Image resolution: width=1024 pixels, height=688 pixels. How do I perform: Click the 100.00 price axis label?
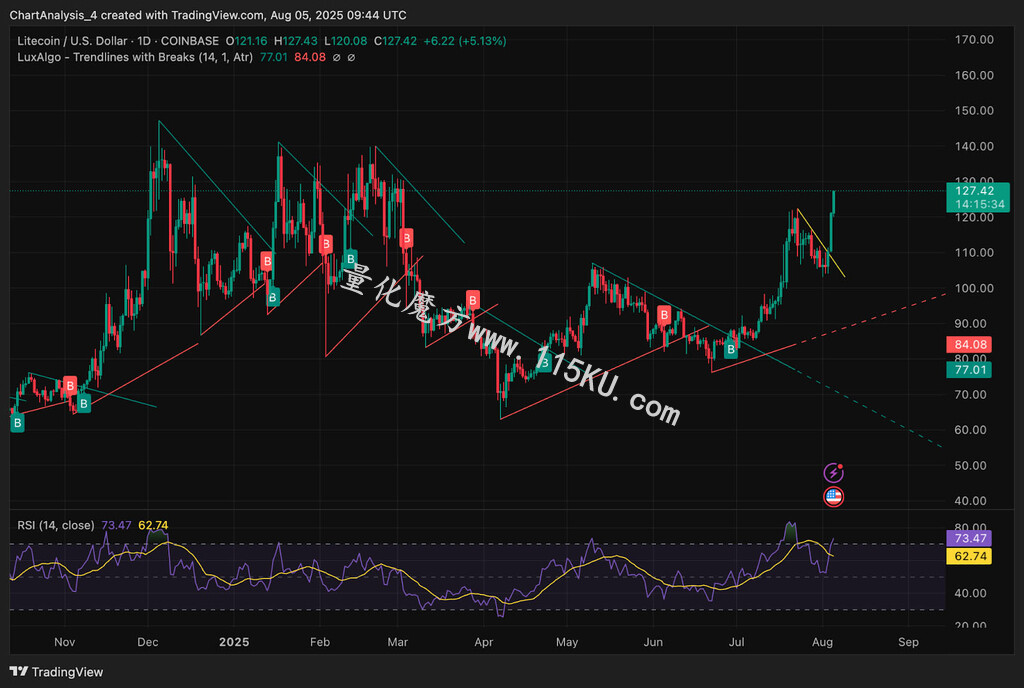pyautogui.click(x=974, y=289)
